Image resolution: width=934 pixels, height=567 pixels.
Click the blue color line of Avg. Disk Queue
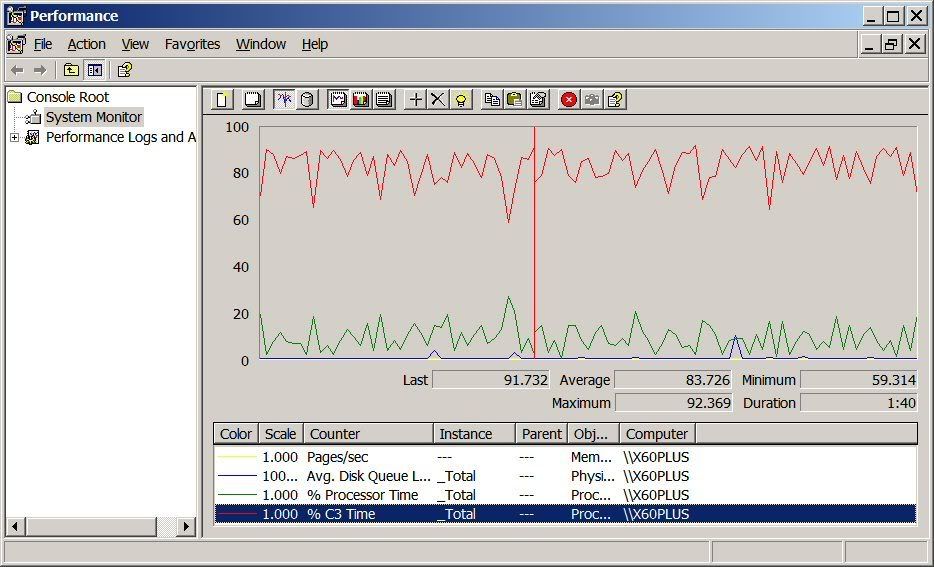tap(236, 476)
